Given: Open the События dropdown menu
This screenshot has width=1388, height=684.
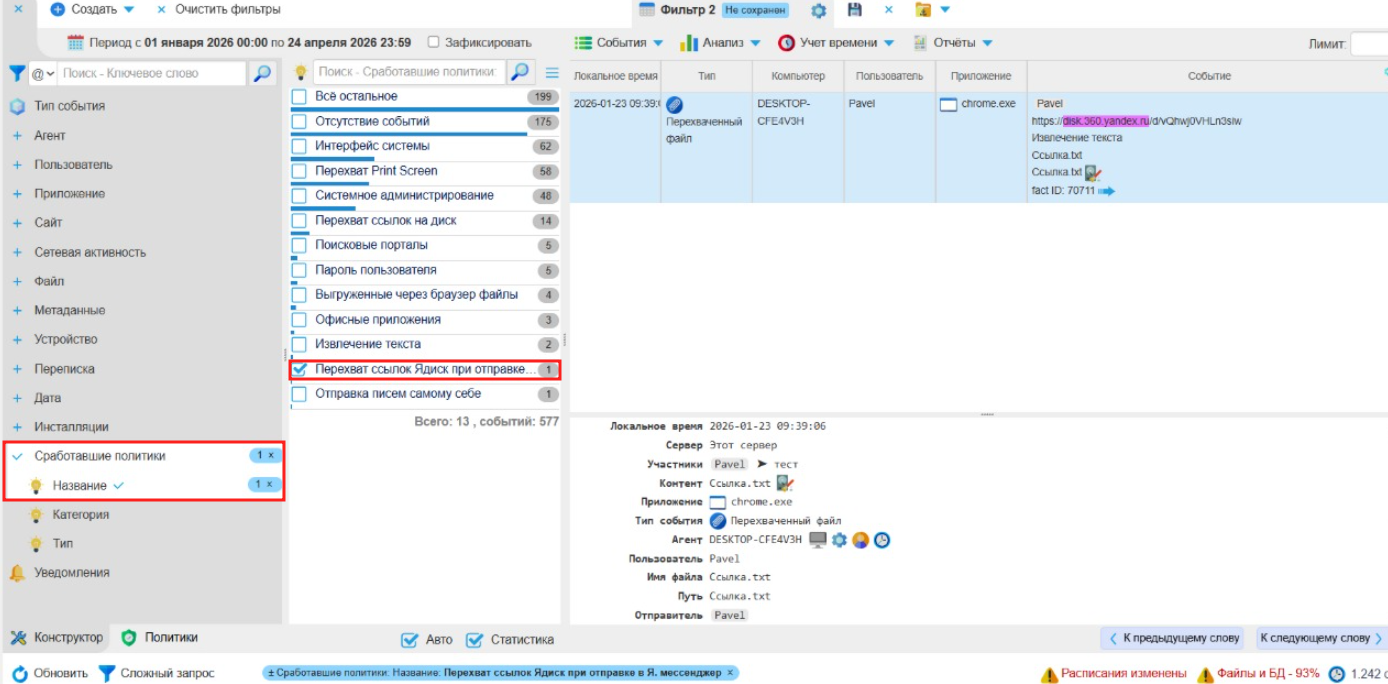Looking at the screenshot, I should coord(619,43).
